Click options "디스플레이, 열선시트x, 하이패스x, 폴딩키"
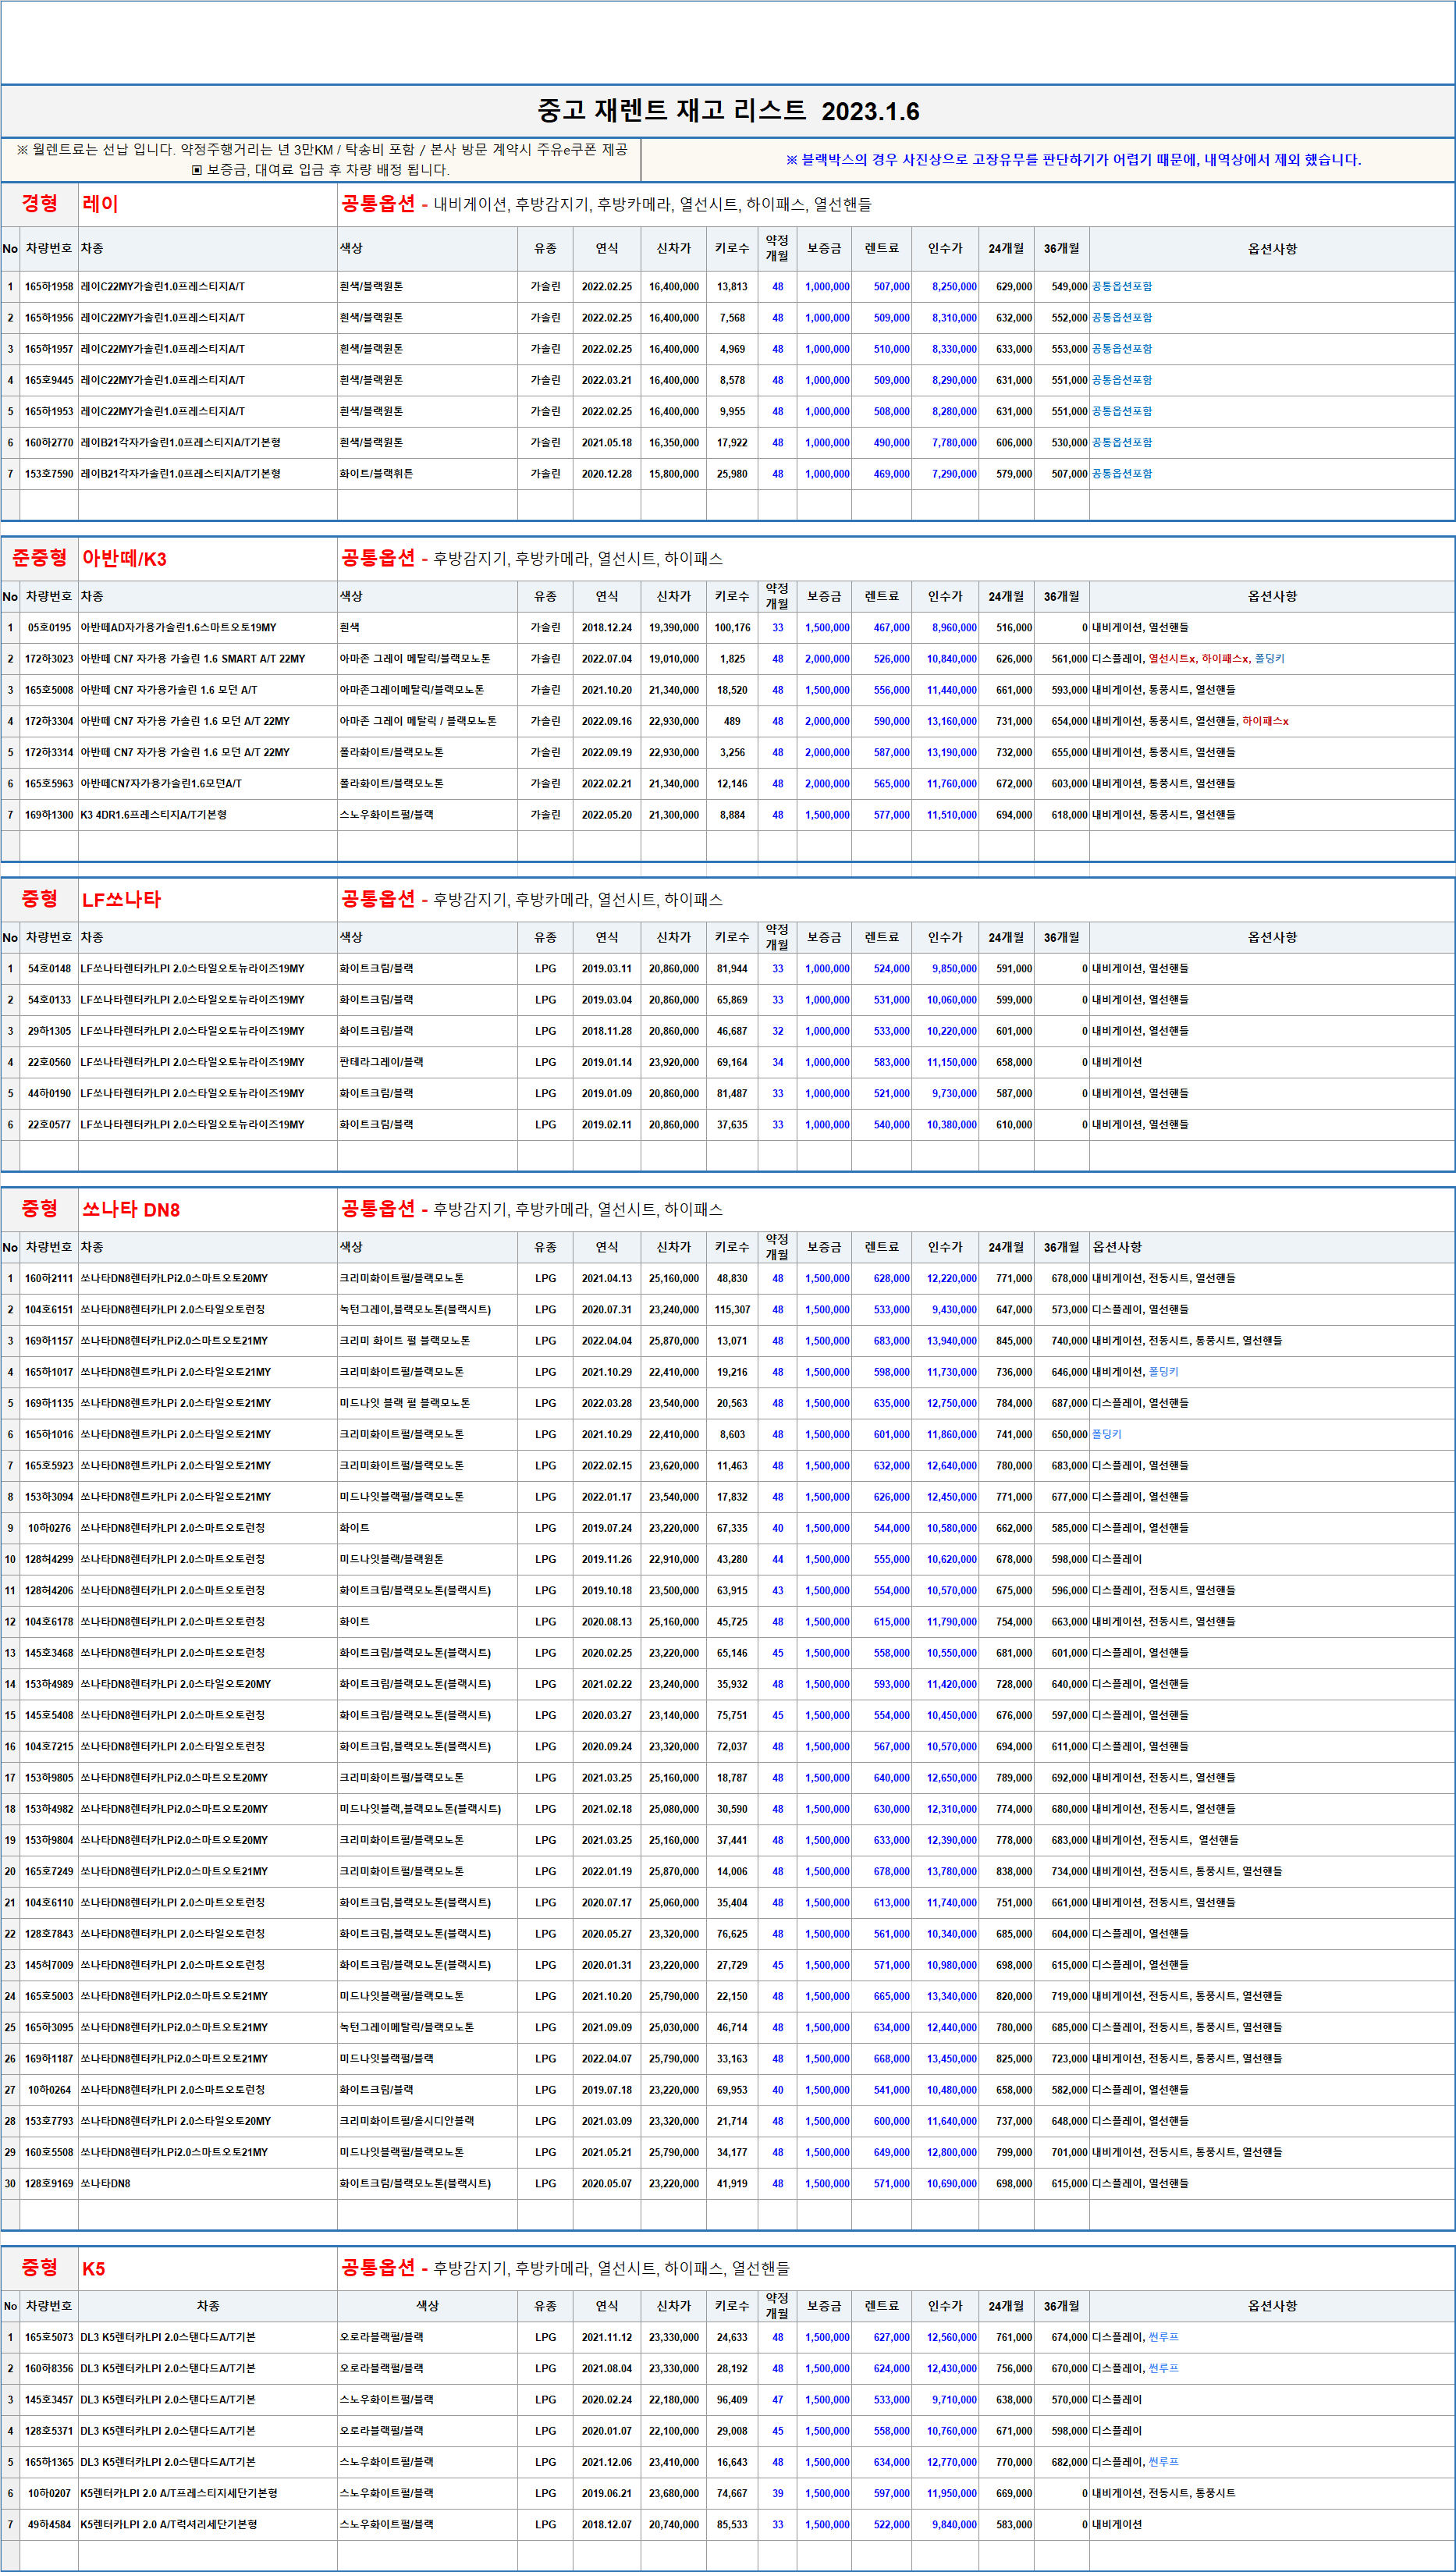The width and height of the screenshot is (1456, 2572). pyautogui.click(x=1188, y=659)
